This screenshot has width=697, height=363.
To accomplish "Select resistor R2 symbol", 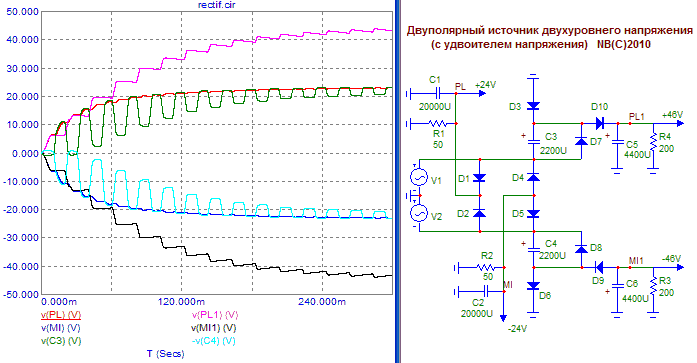I will 485,267.
